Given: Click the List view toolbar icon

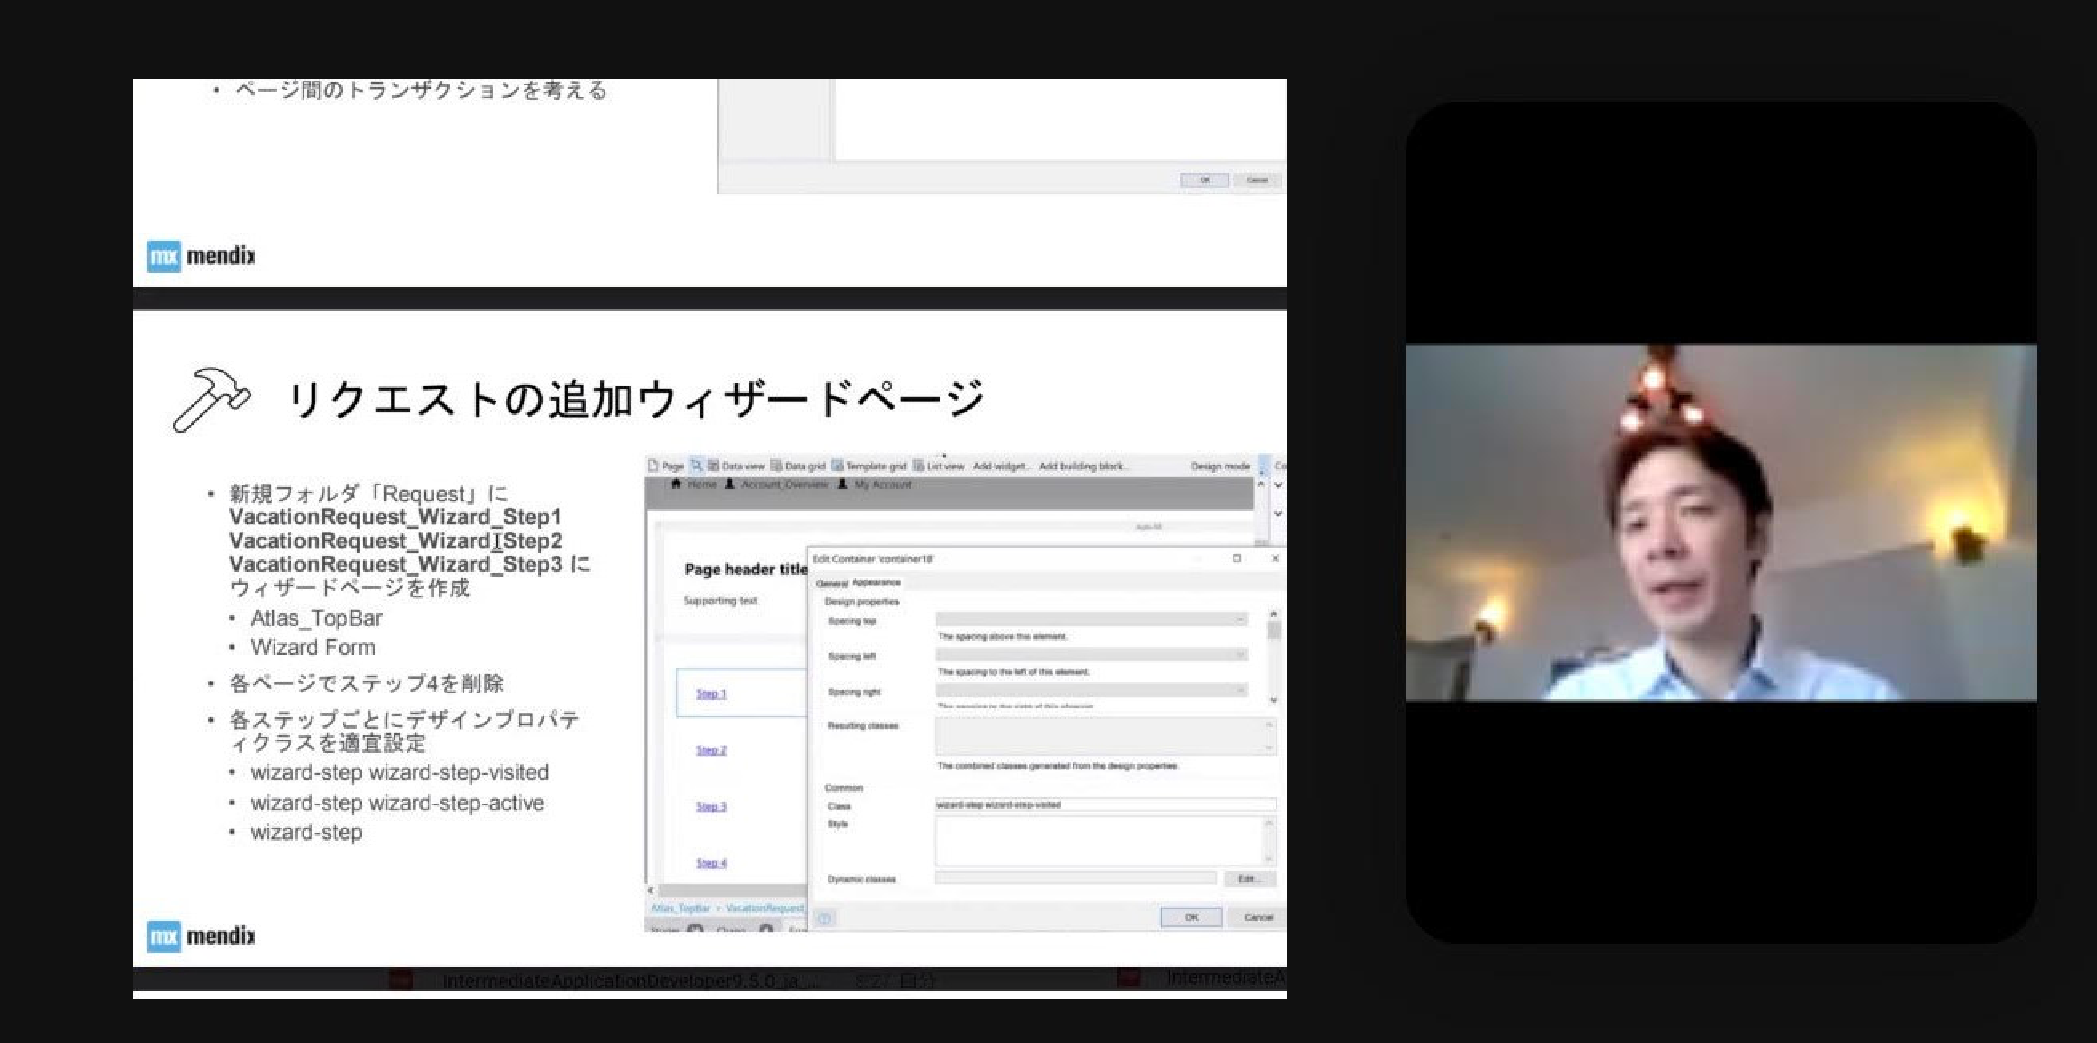Looking at the screenshot, I should pyautogui.click(x=918, y=466).
